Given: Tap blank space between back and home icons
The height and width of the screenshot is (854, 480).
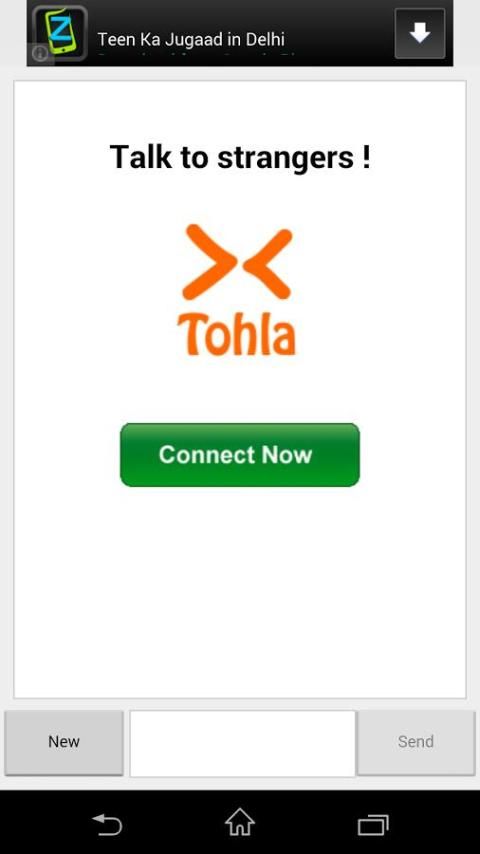Looking at the screenshot, I should tap(173, 824).
